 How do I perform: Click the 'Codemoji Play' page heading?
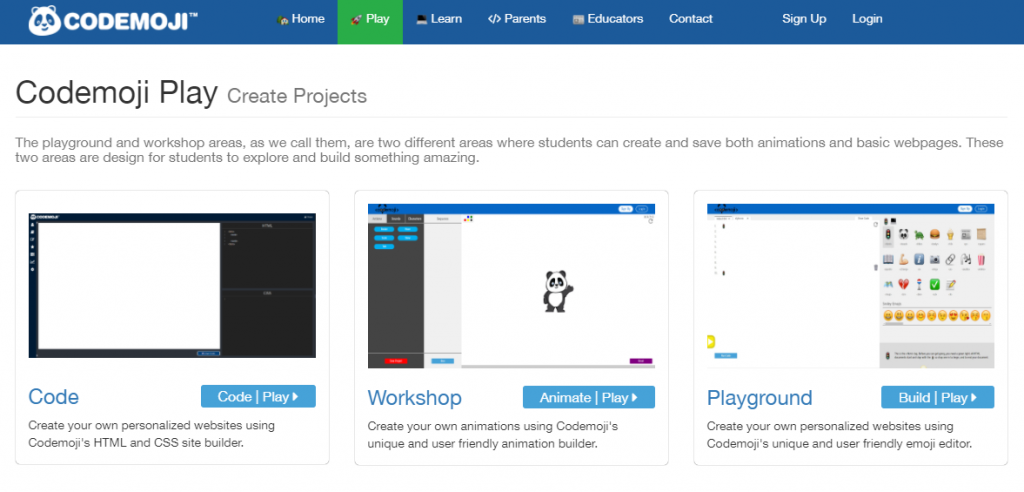pos(116,93)
